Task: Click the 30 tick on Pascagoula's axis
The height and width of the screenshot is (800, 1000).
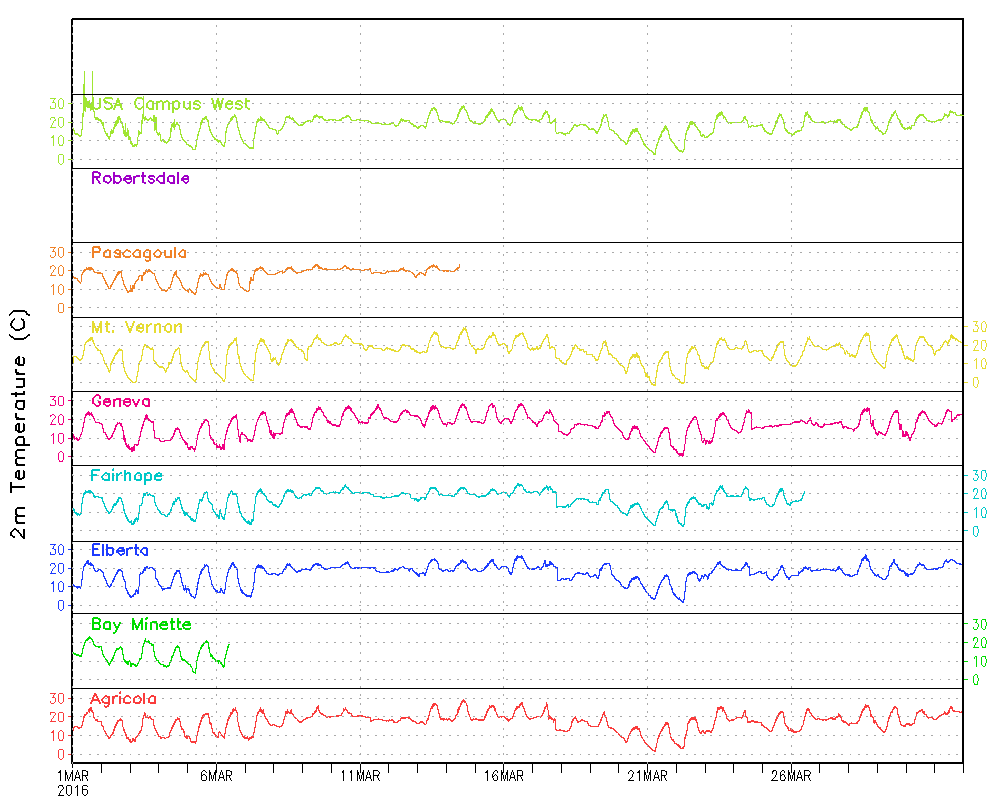Action: 57,252
